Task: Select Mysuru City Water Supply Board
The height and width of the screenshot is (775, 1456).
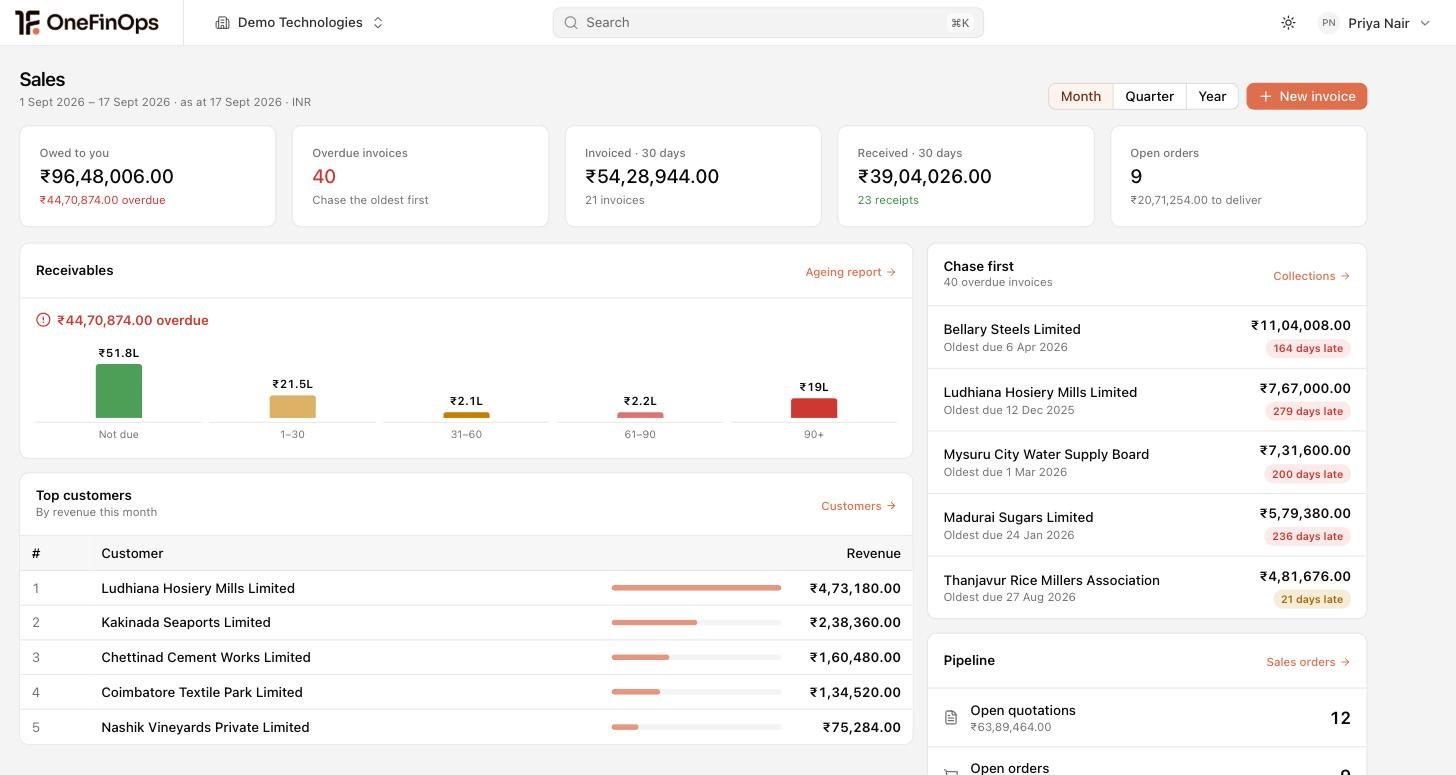Action: pyautogui.click(x=1147, y=462)
